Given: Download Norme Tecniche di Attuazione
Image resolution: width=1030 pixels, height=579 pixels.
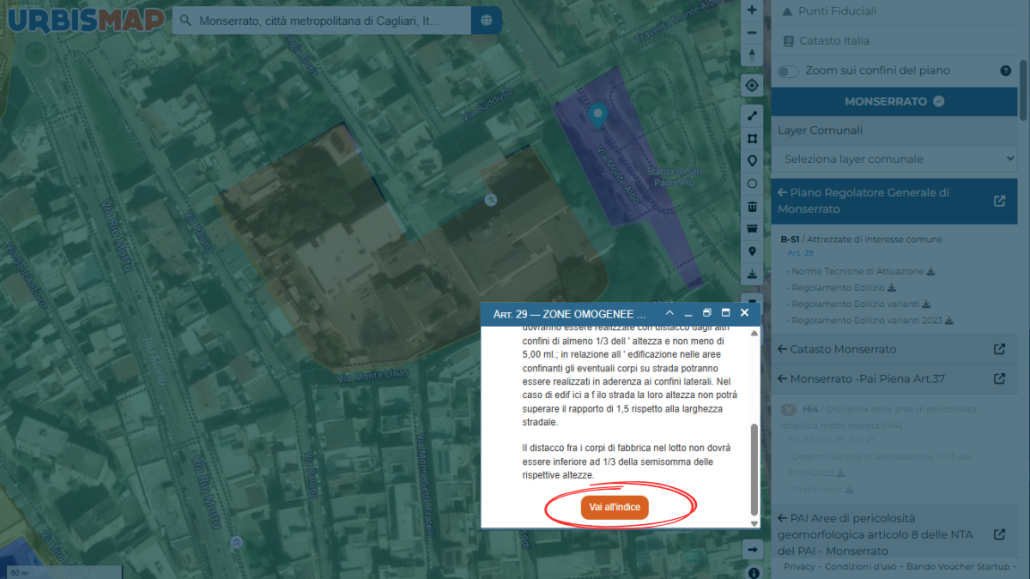Looking at the screenshot, I should coord(931,271).
